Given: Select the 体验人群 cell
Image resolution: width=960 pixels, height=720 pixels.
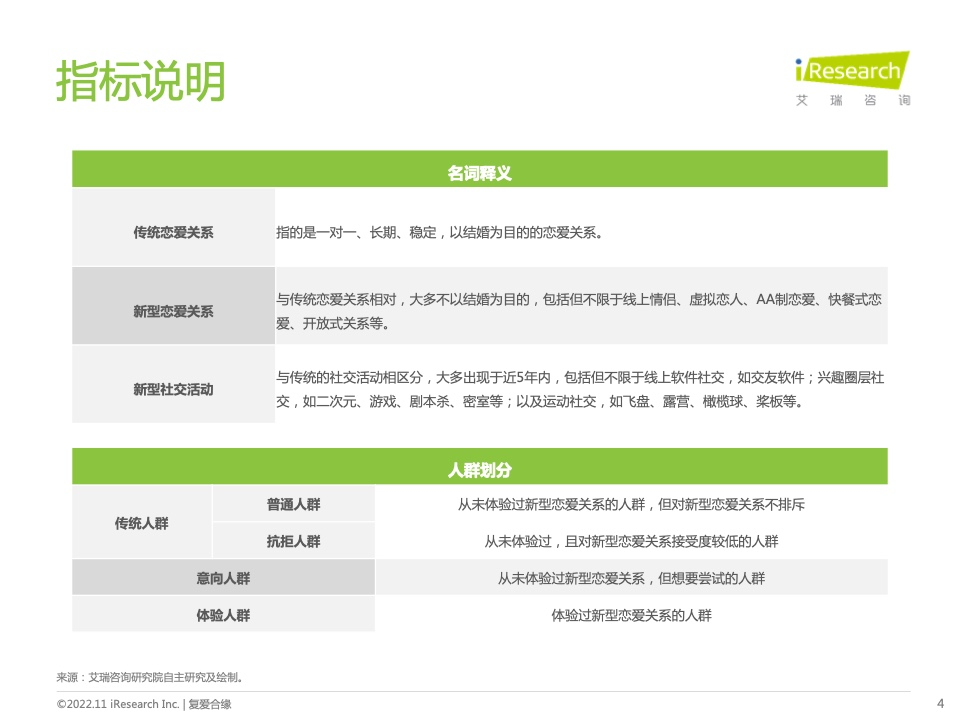Looking at the screenshot, I should (x=223, y=613).
